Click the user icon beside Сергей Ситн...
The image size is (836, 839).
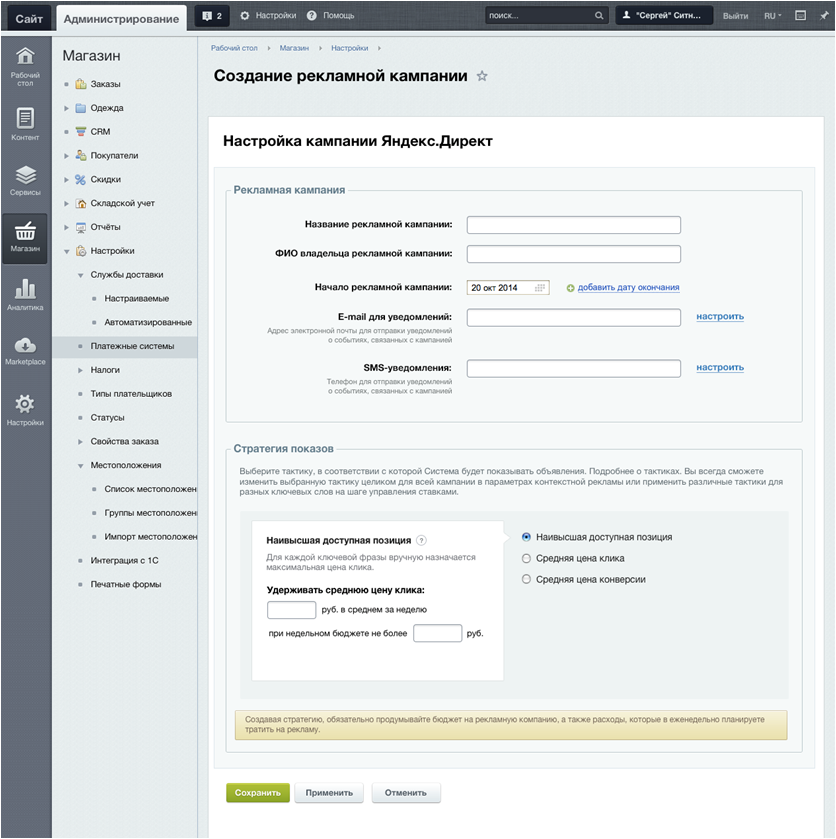(626, 15)
